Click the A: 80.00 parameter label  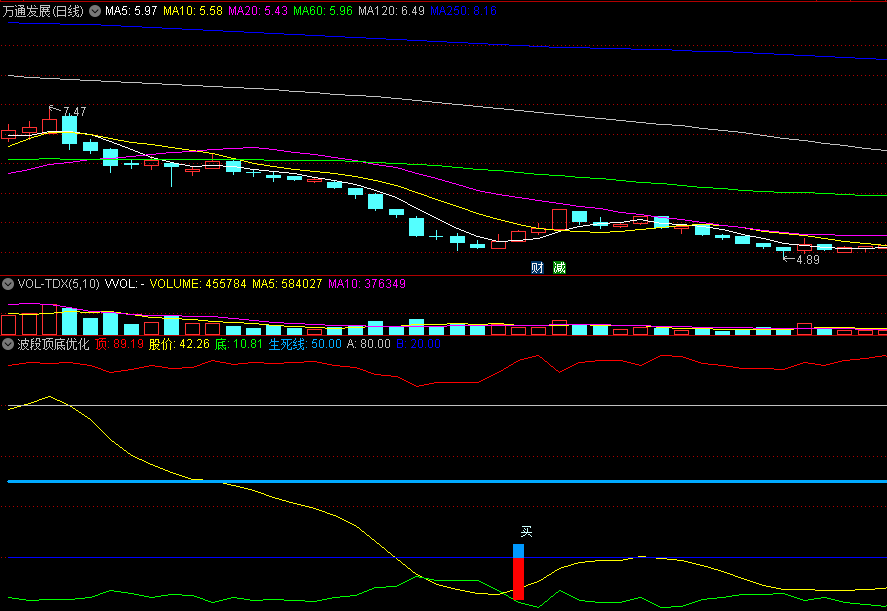369,344
